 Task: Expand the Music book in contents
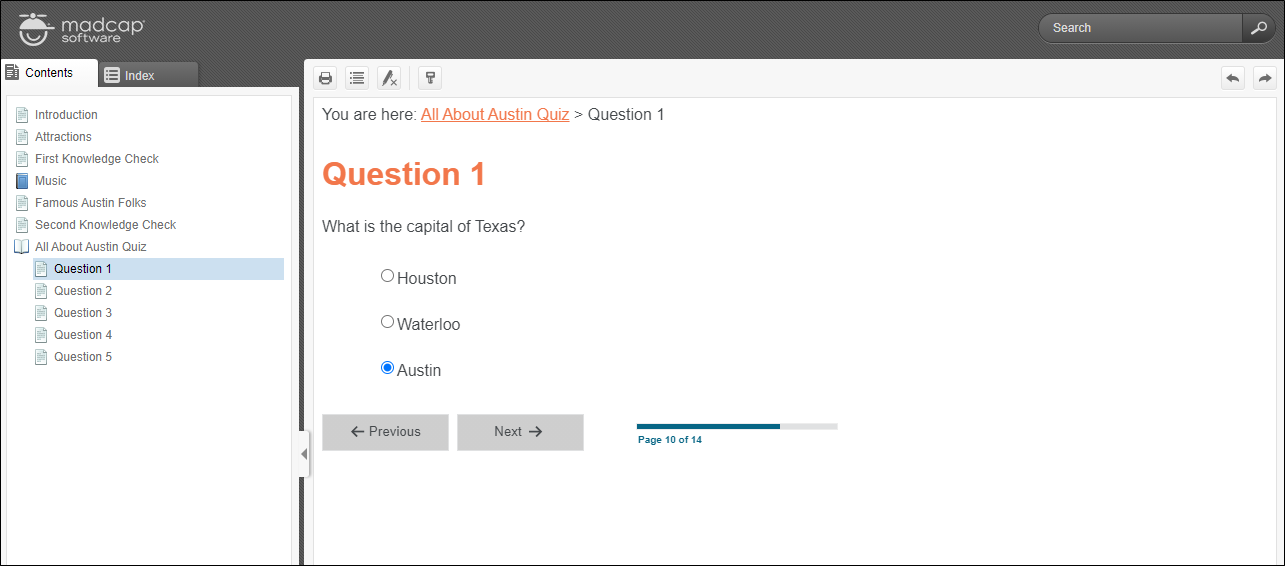point(22,181)
